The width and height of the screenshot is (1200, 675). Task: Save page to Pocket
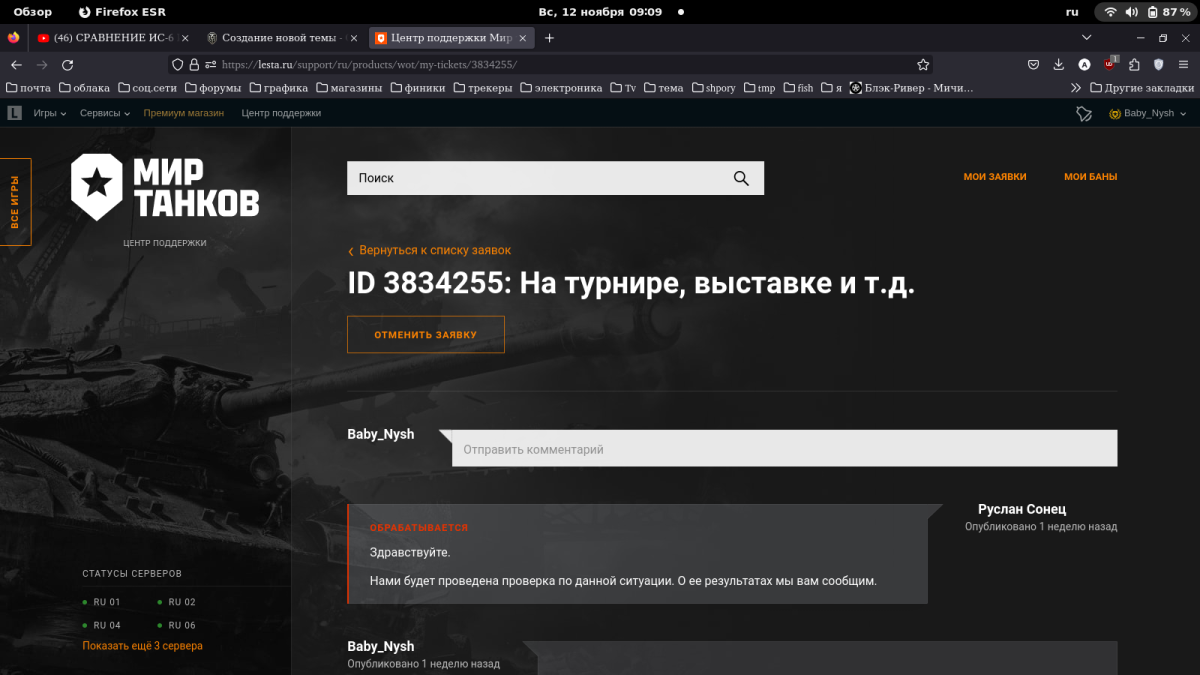[1033, 64]
